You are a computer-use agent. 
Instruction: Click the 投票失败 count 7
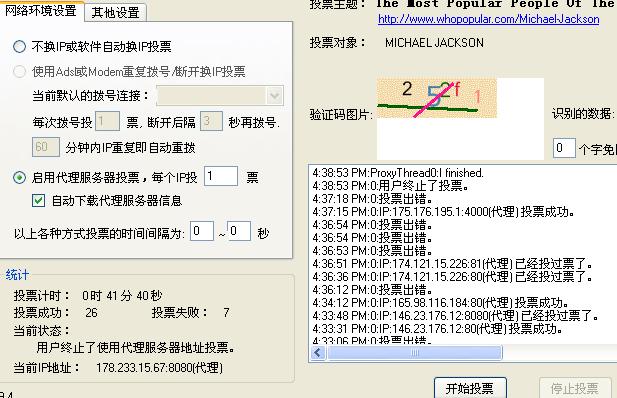(226, 313)
